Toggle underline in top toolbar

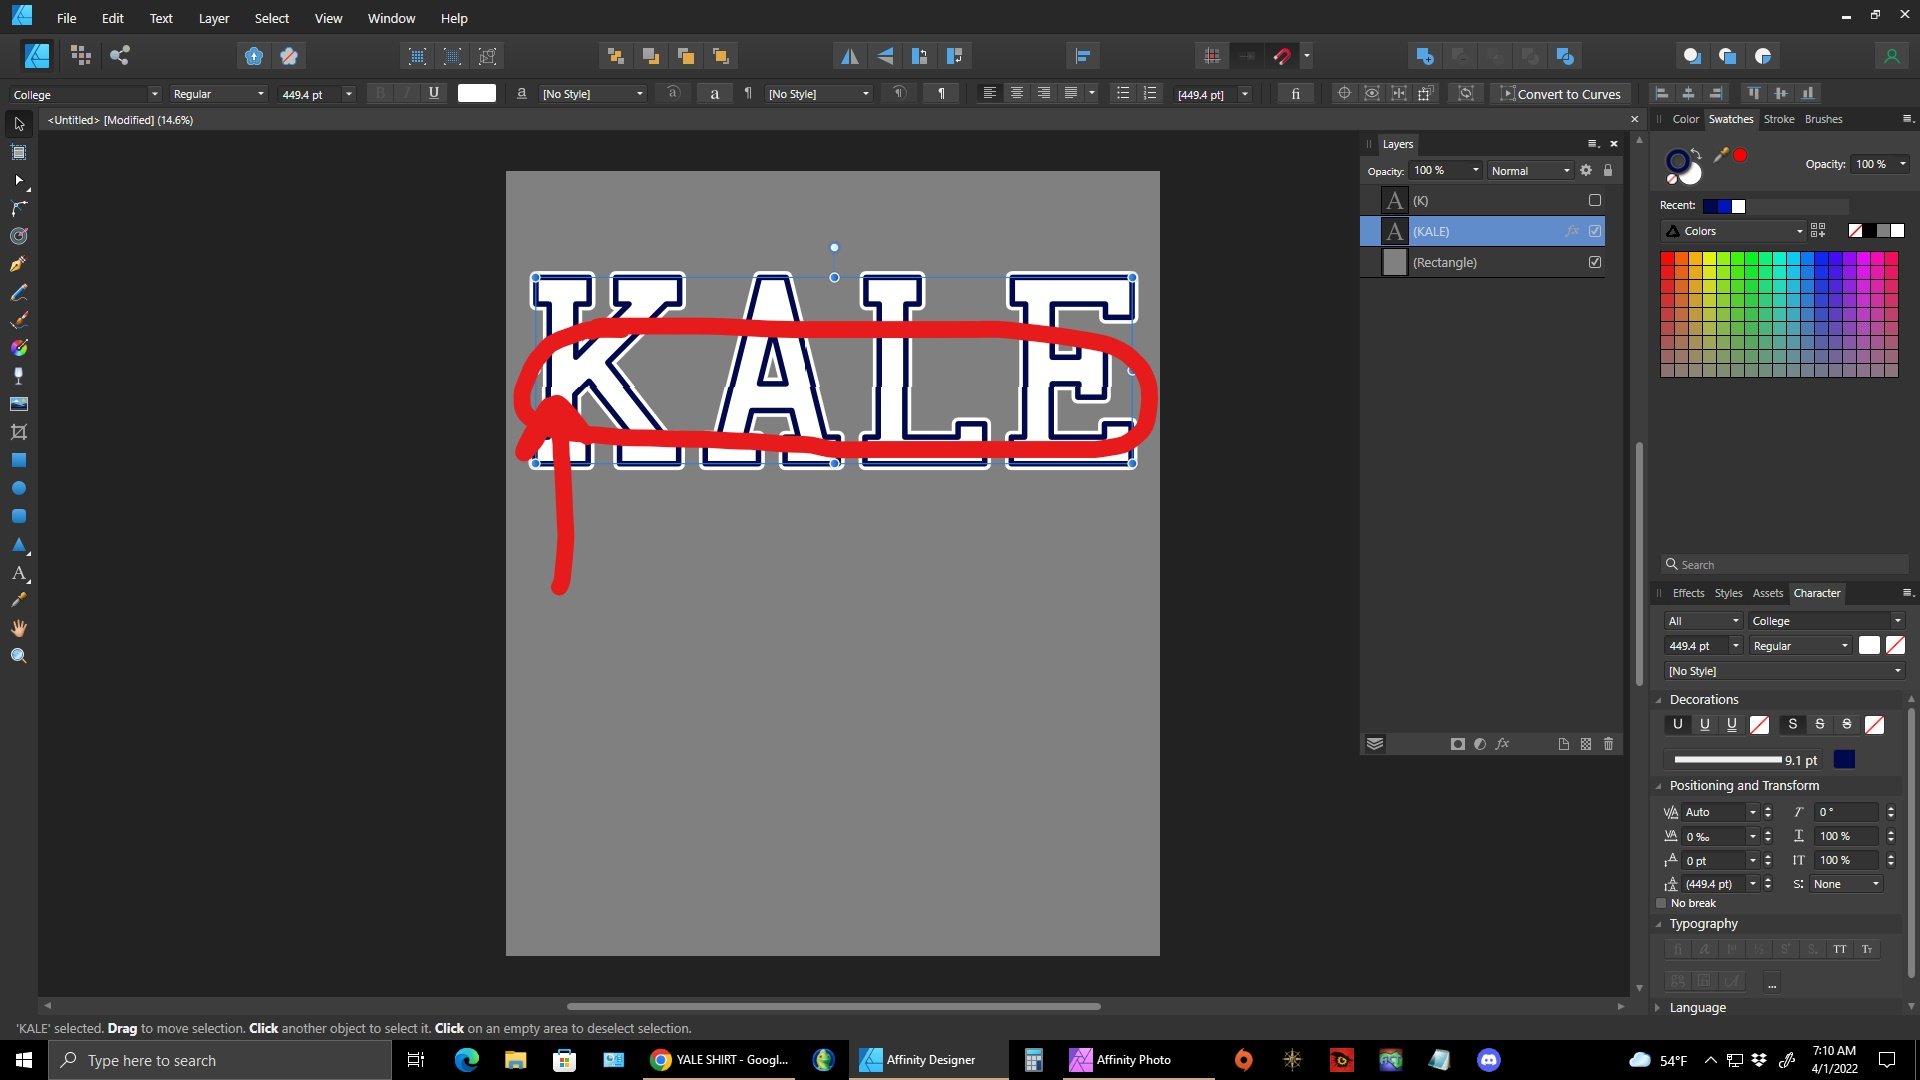coord(433,93)
